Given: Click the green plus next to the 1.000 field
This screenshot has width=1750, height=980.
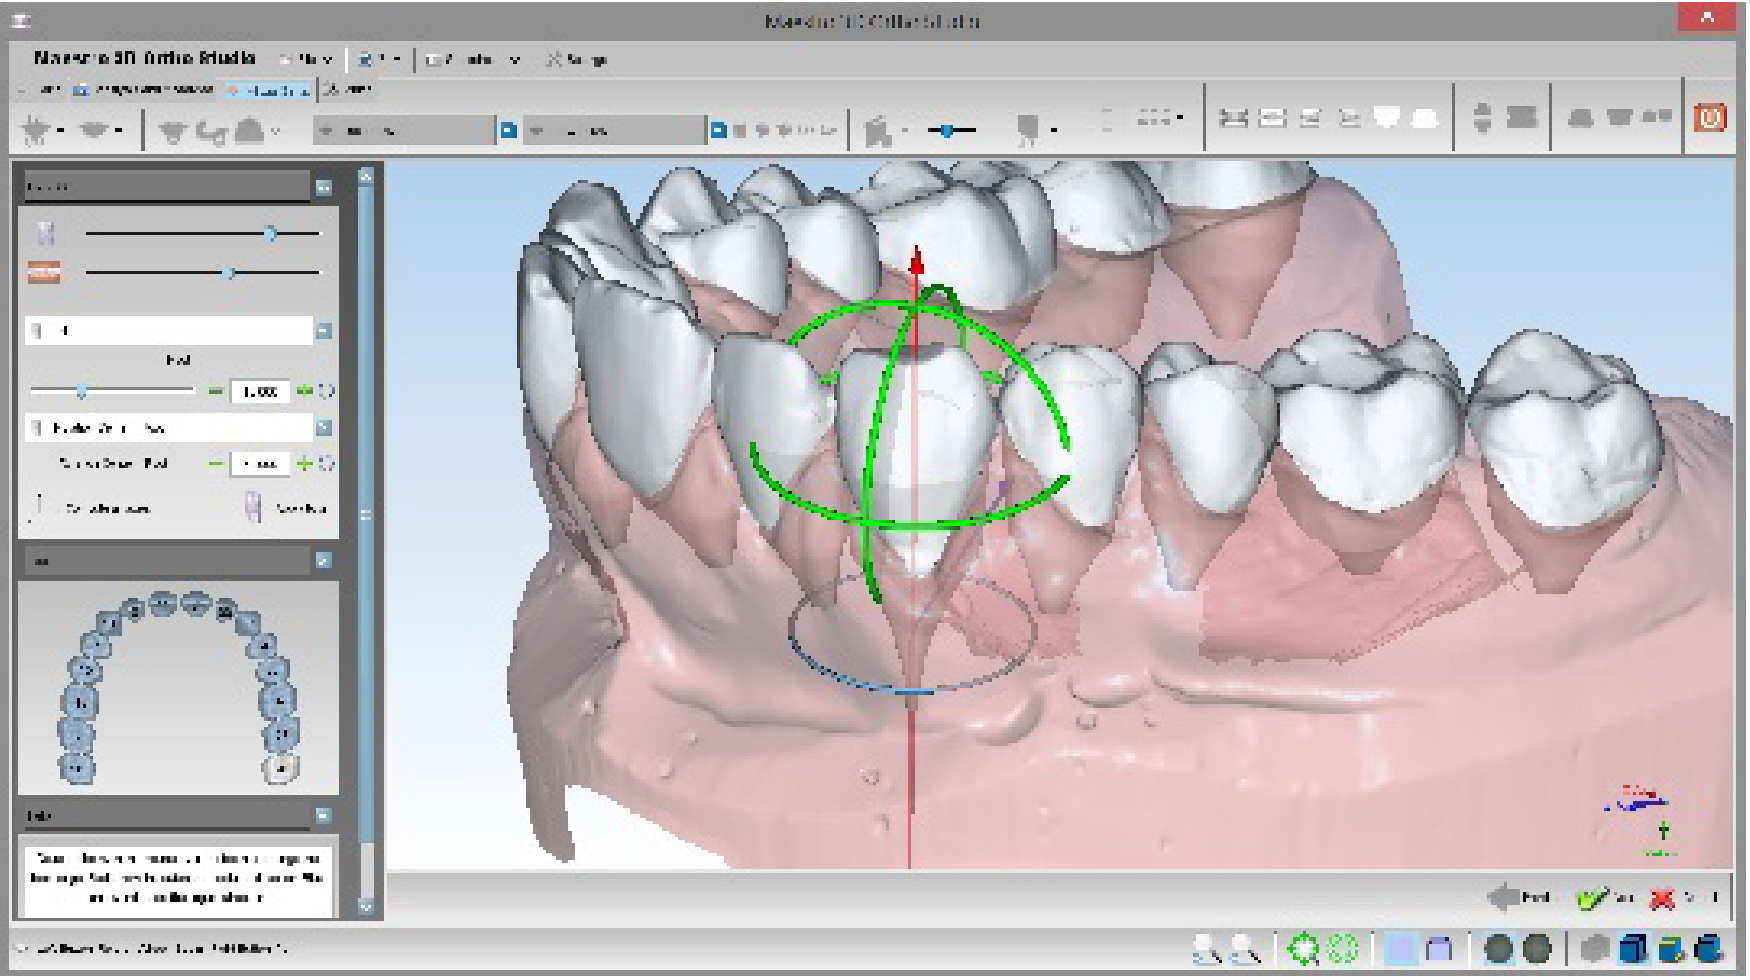Looking at the screenshot, I should 305,391.
